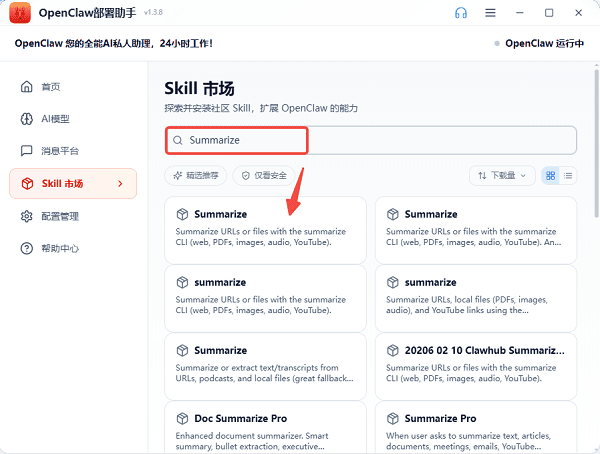The height and width of the screenshot is (454, 600).
Task: Click text 'URLs, podcasts, and local files'
Action: tap(233, 378)
